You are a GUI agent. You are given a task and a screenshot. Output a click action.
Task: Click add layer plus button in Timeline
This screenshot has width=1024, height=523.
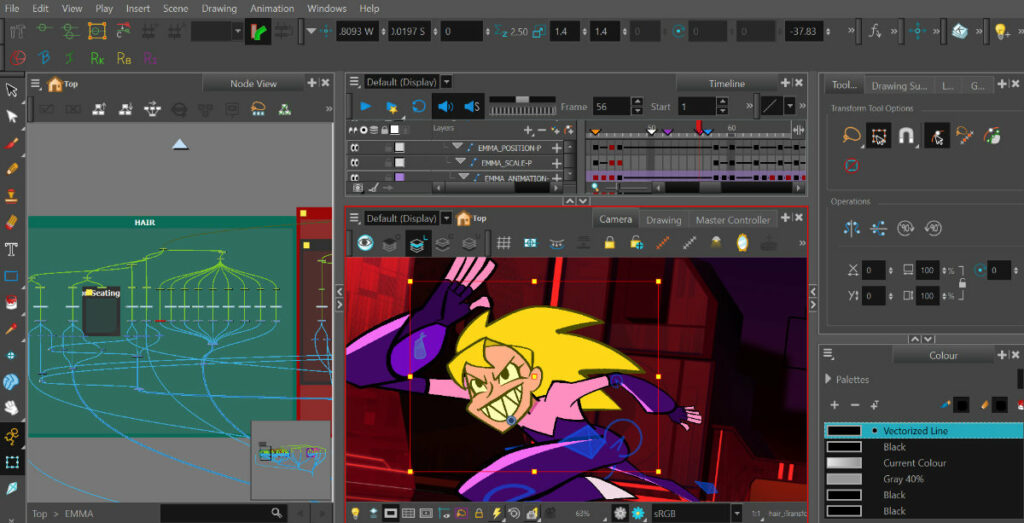pos(528,130)
